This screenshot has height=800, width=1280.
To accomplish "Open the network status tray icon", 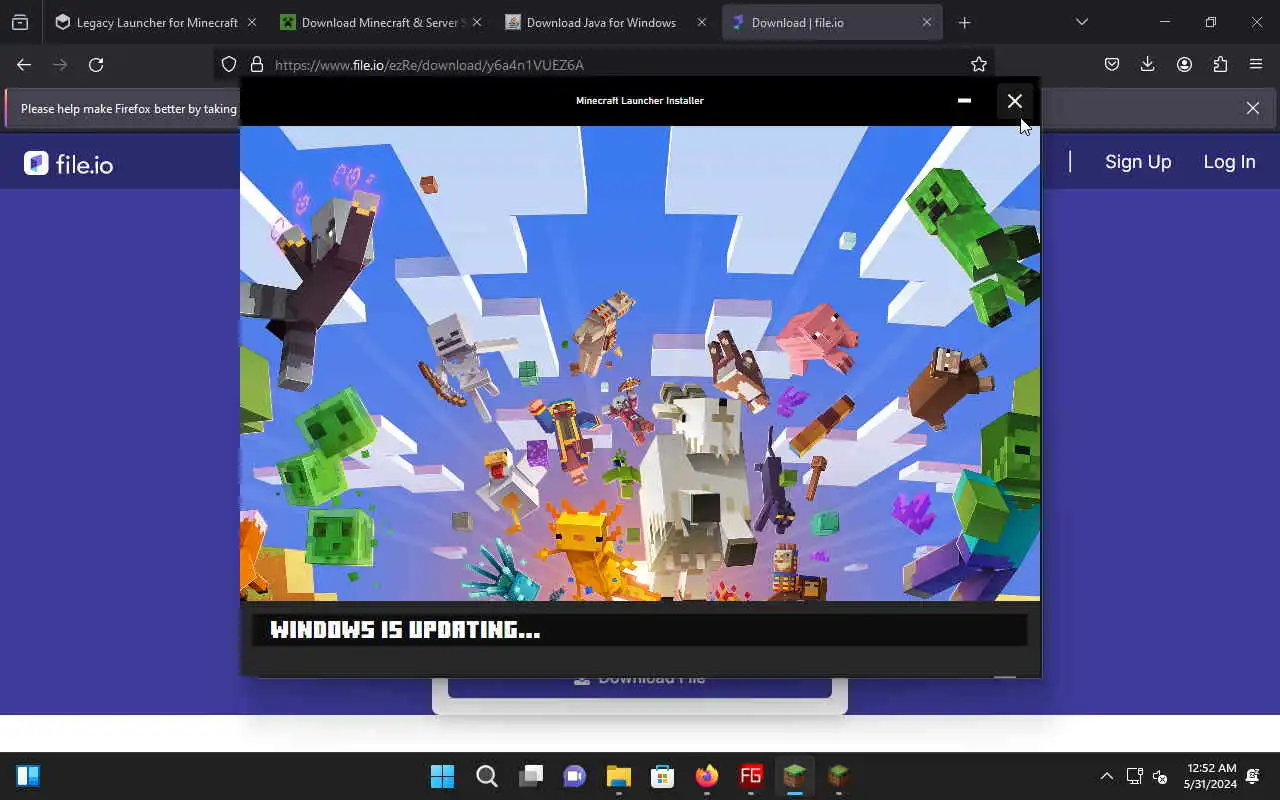I will coord(1134,776).
